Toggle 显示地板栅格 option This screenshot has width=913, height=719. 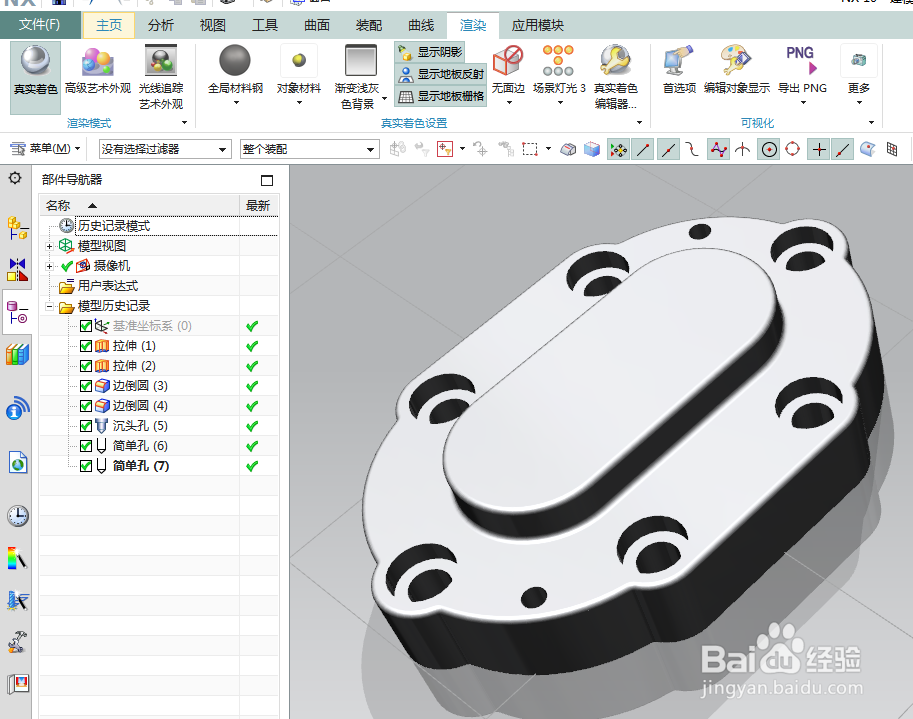point(440,96)
